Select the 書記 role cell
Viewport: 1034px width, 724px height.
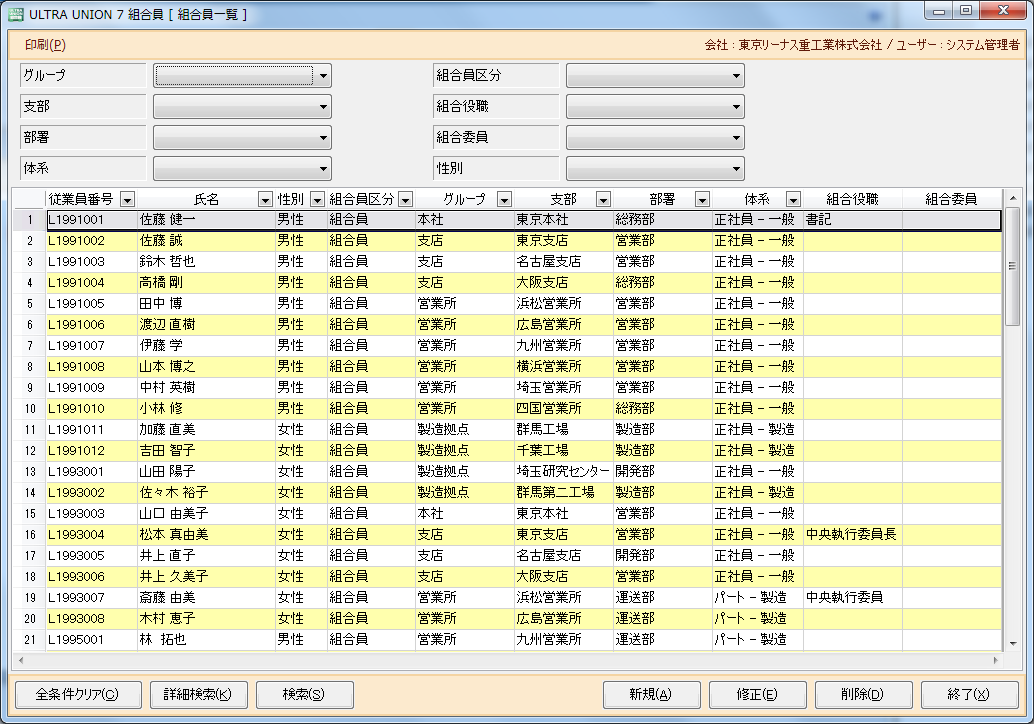pyautogui.click(x=853, y=220)
